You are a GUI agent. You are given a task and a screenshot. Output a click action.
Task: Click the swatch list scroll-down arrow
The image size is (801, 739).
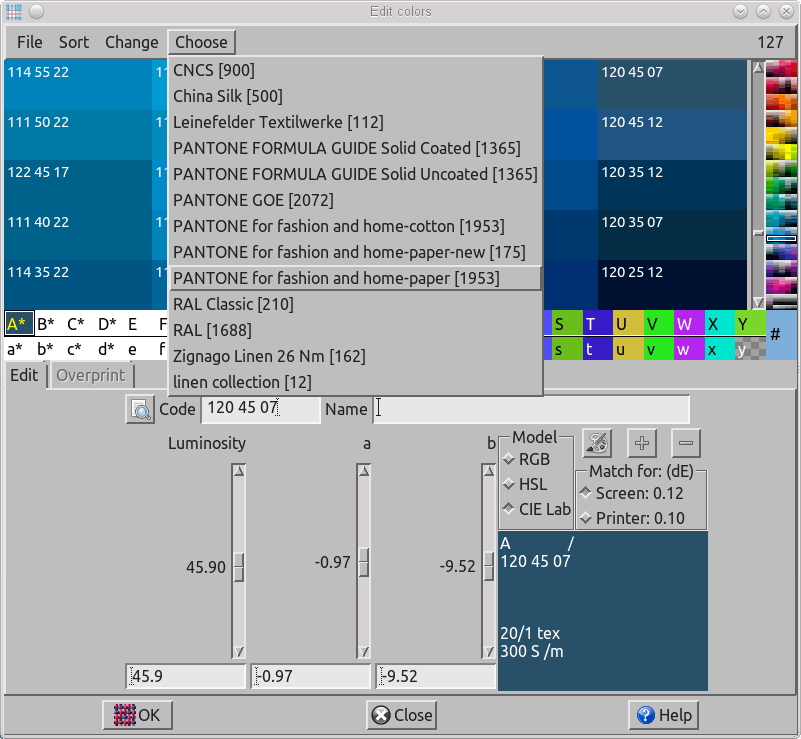[x=758, y=302]
